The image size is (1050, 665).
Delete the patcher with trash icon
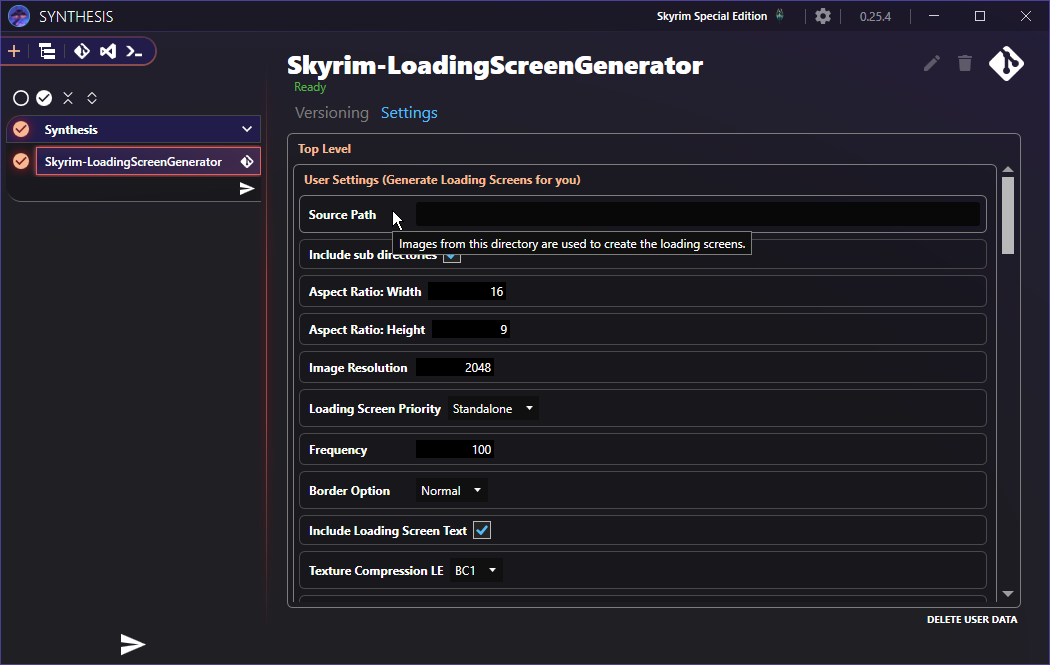click(964, 63)
